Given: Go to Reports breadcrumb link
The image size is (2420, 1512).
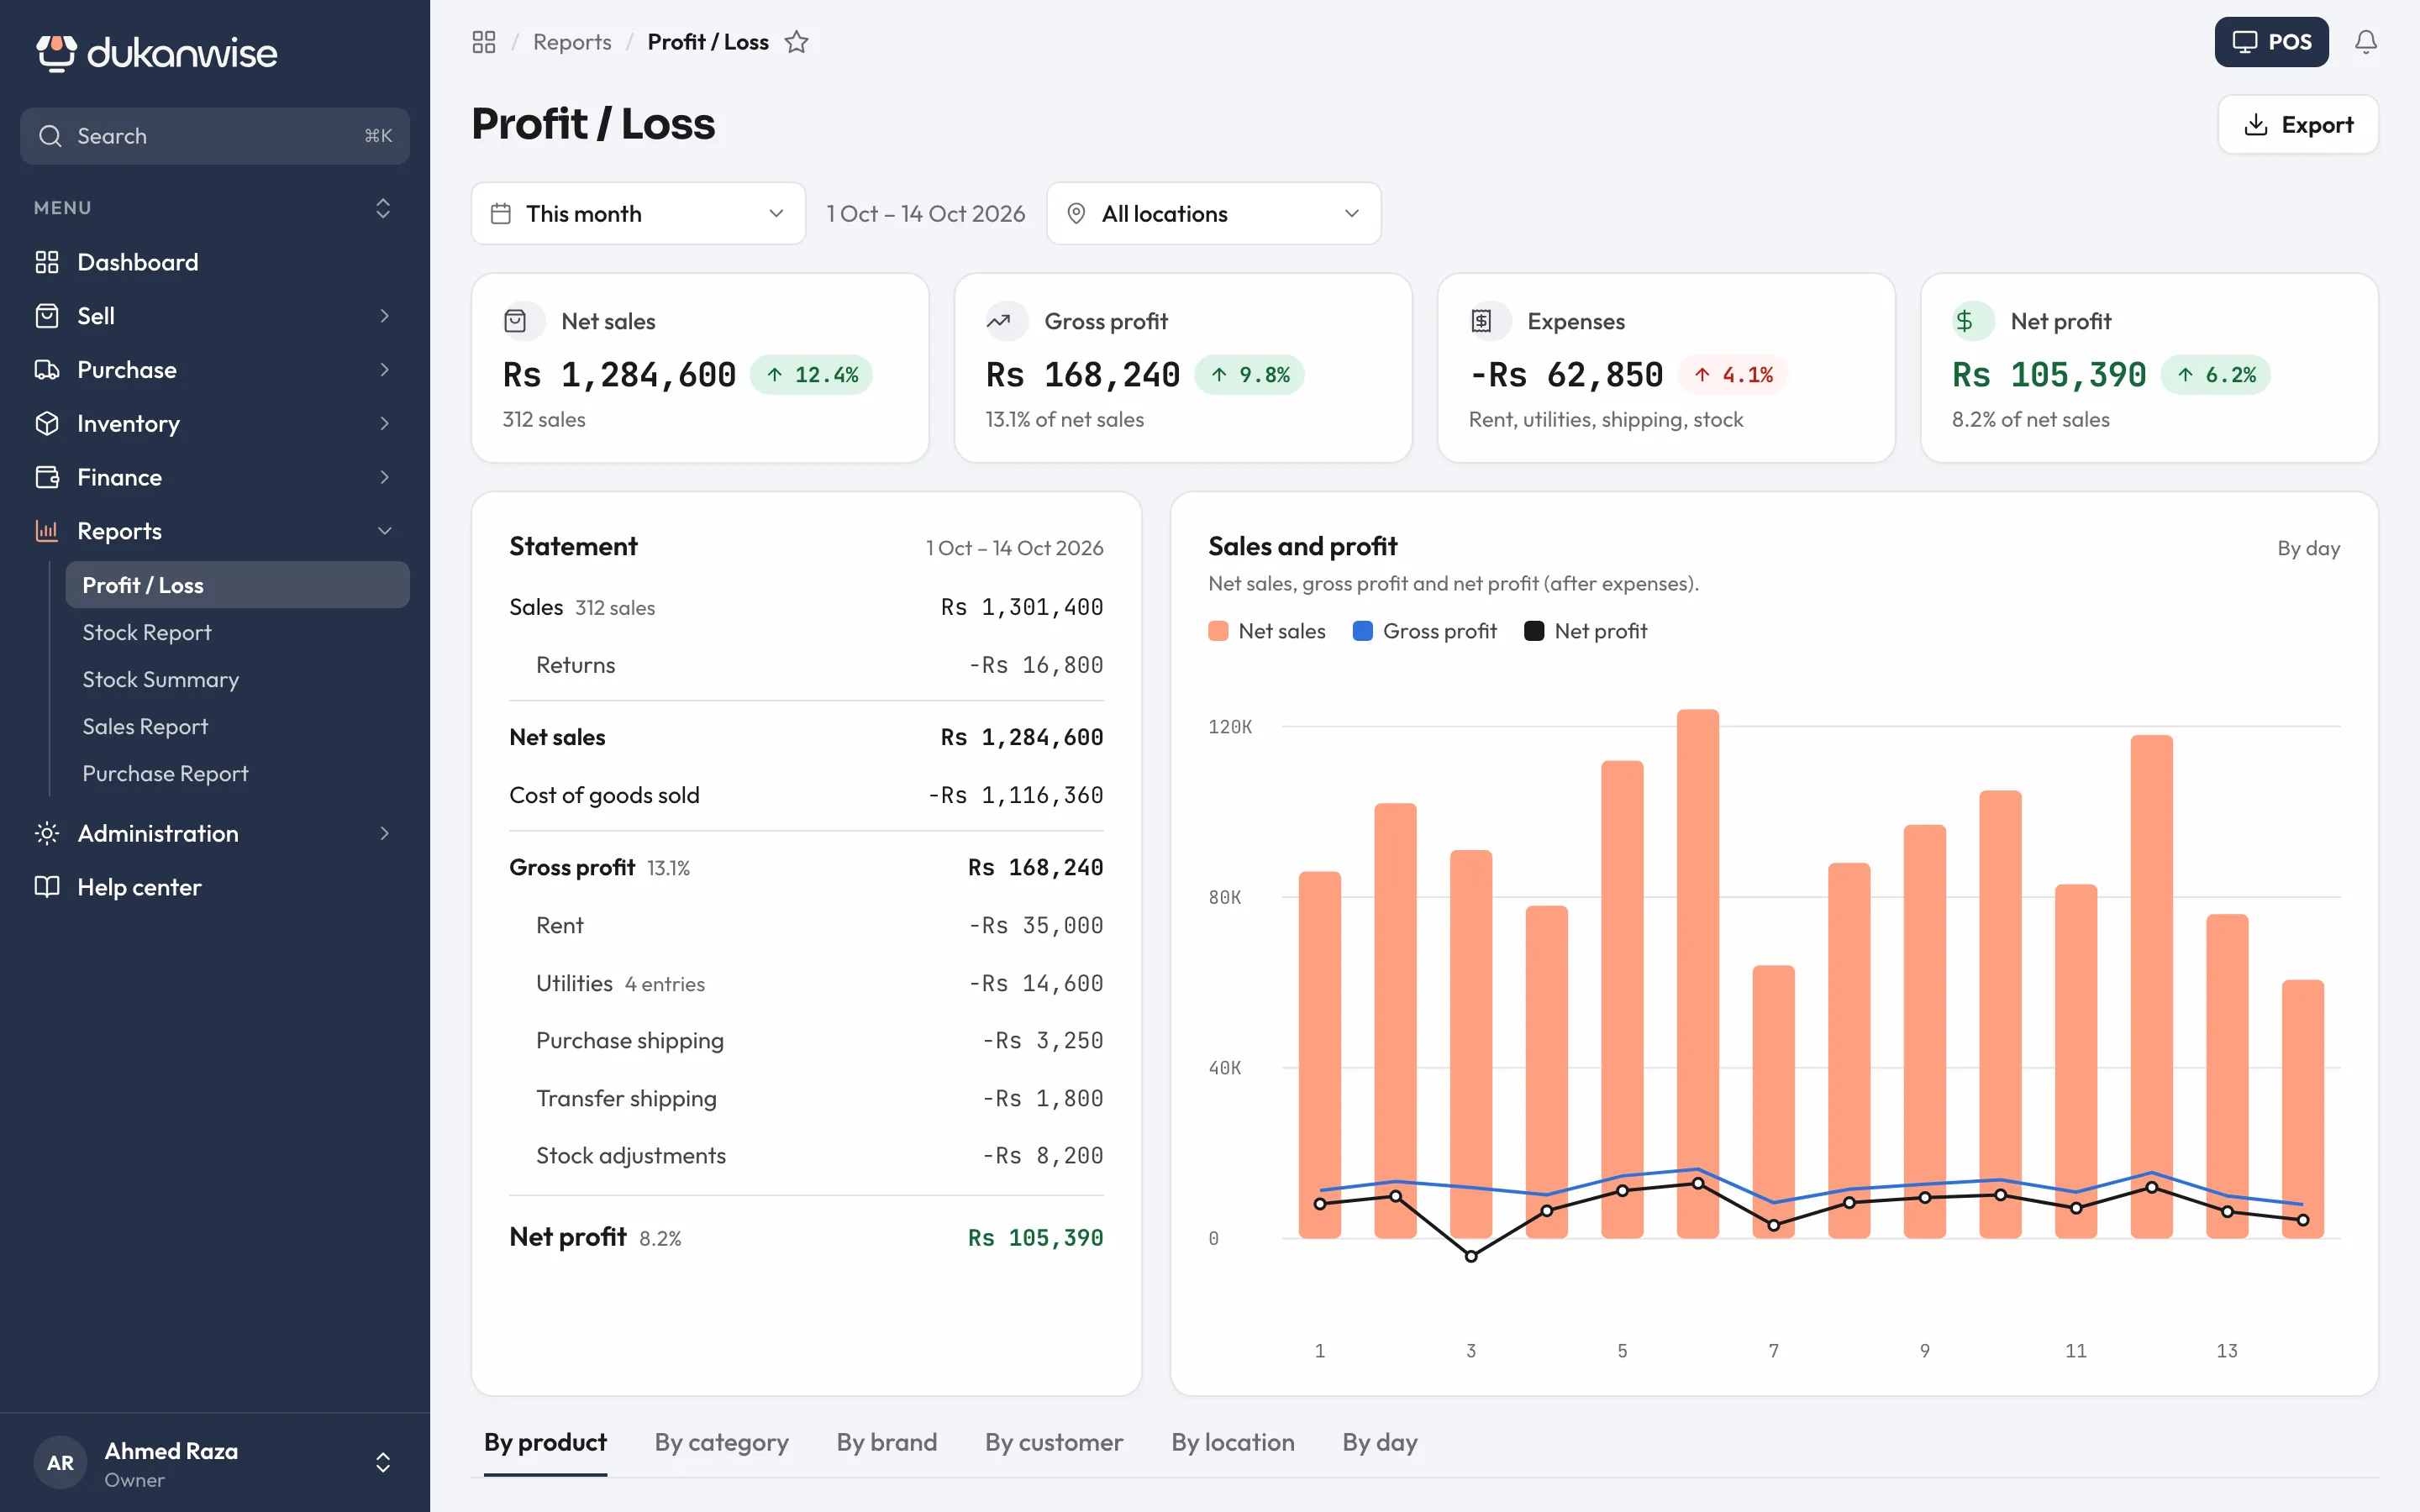Looking at the screenshot, I should click(572, 42).
